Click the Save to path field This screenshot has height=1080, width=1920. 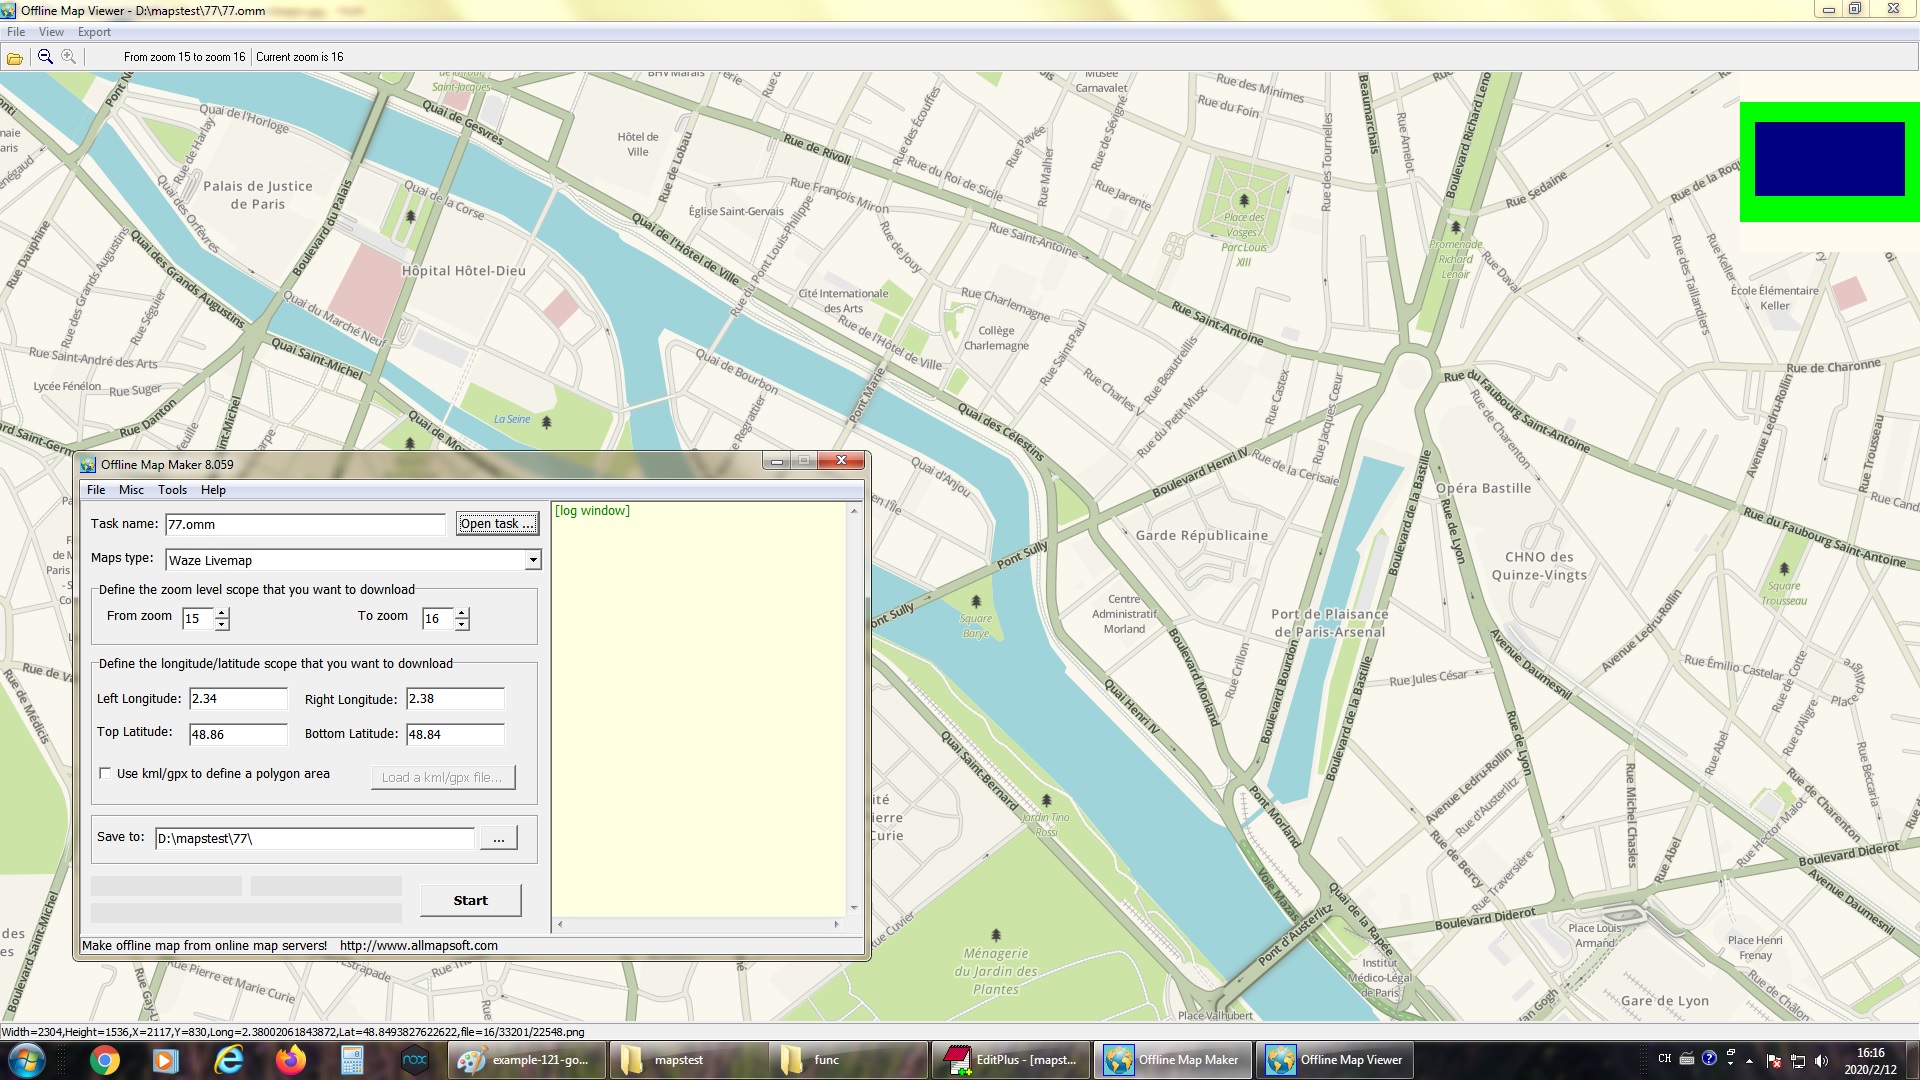pos(315,838)
